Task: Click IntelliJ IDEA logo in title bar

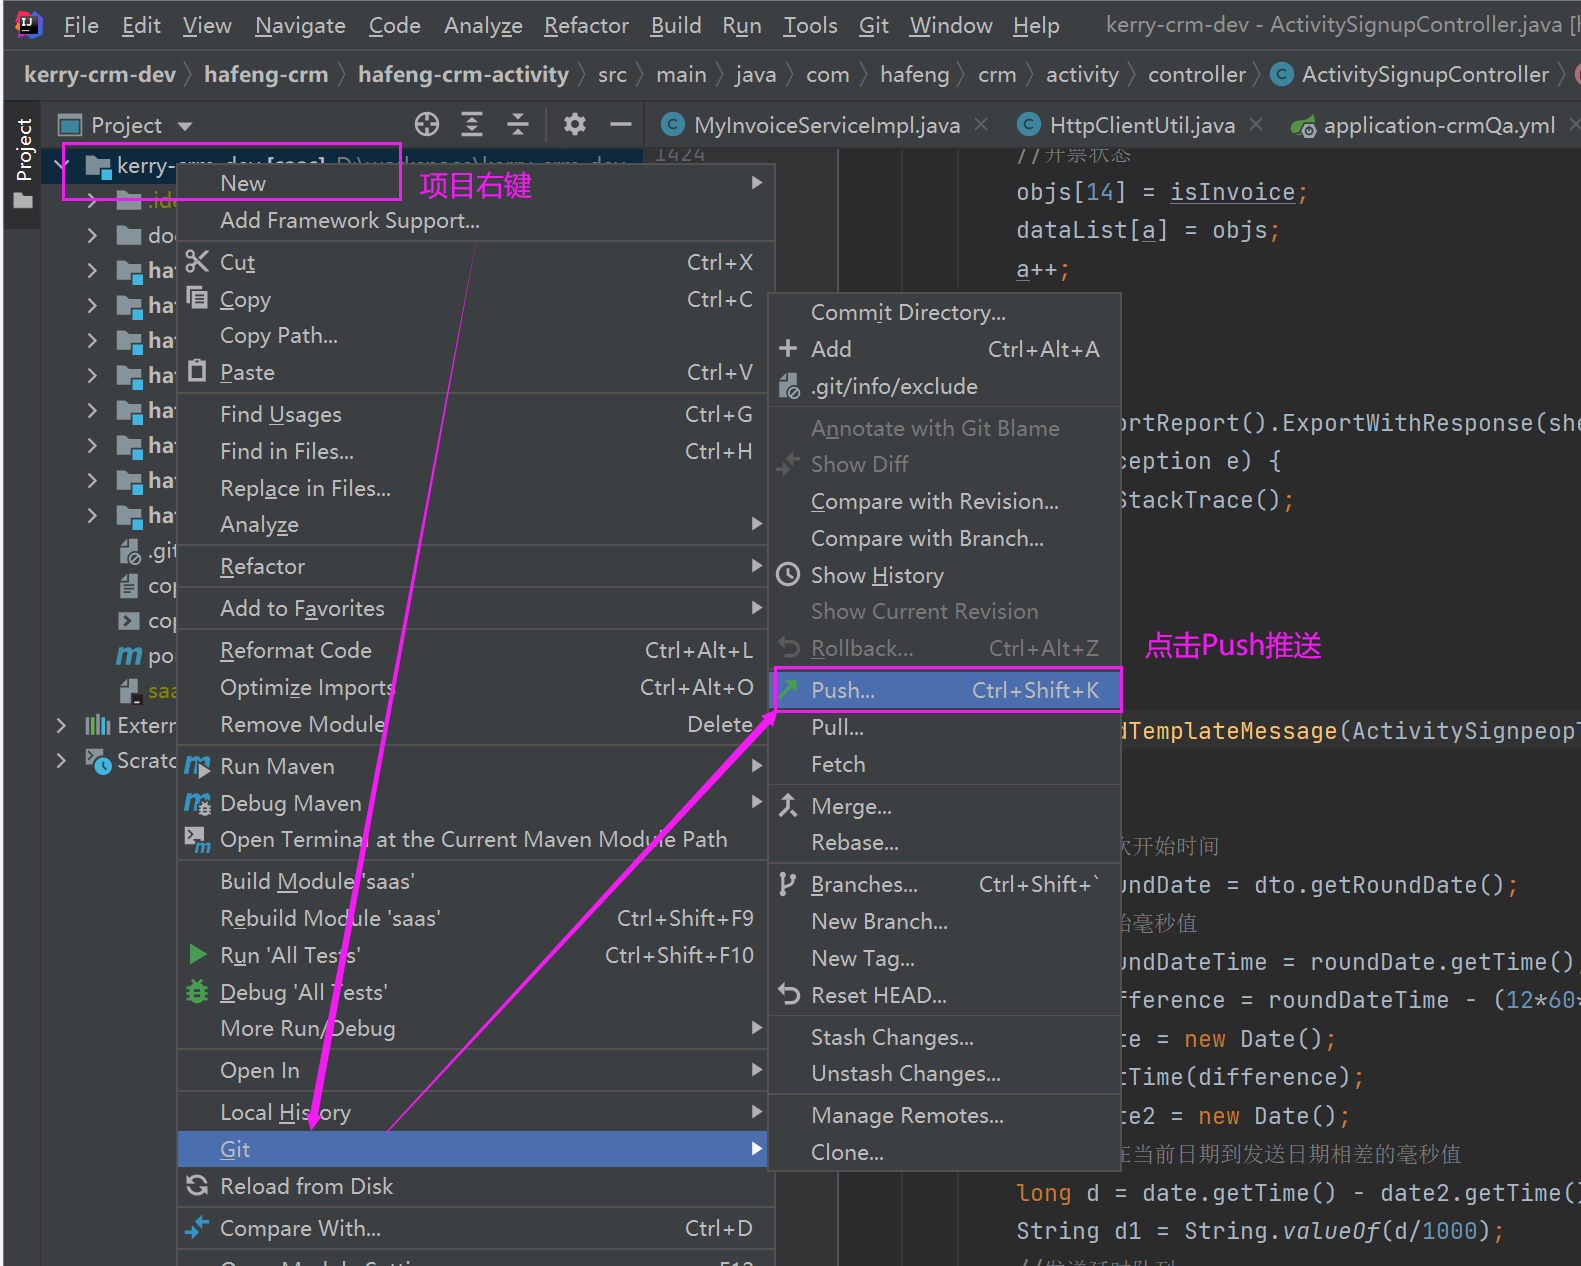Action: (x=29, y=24)
